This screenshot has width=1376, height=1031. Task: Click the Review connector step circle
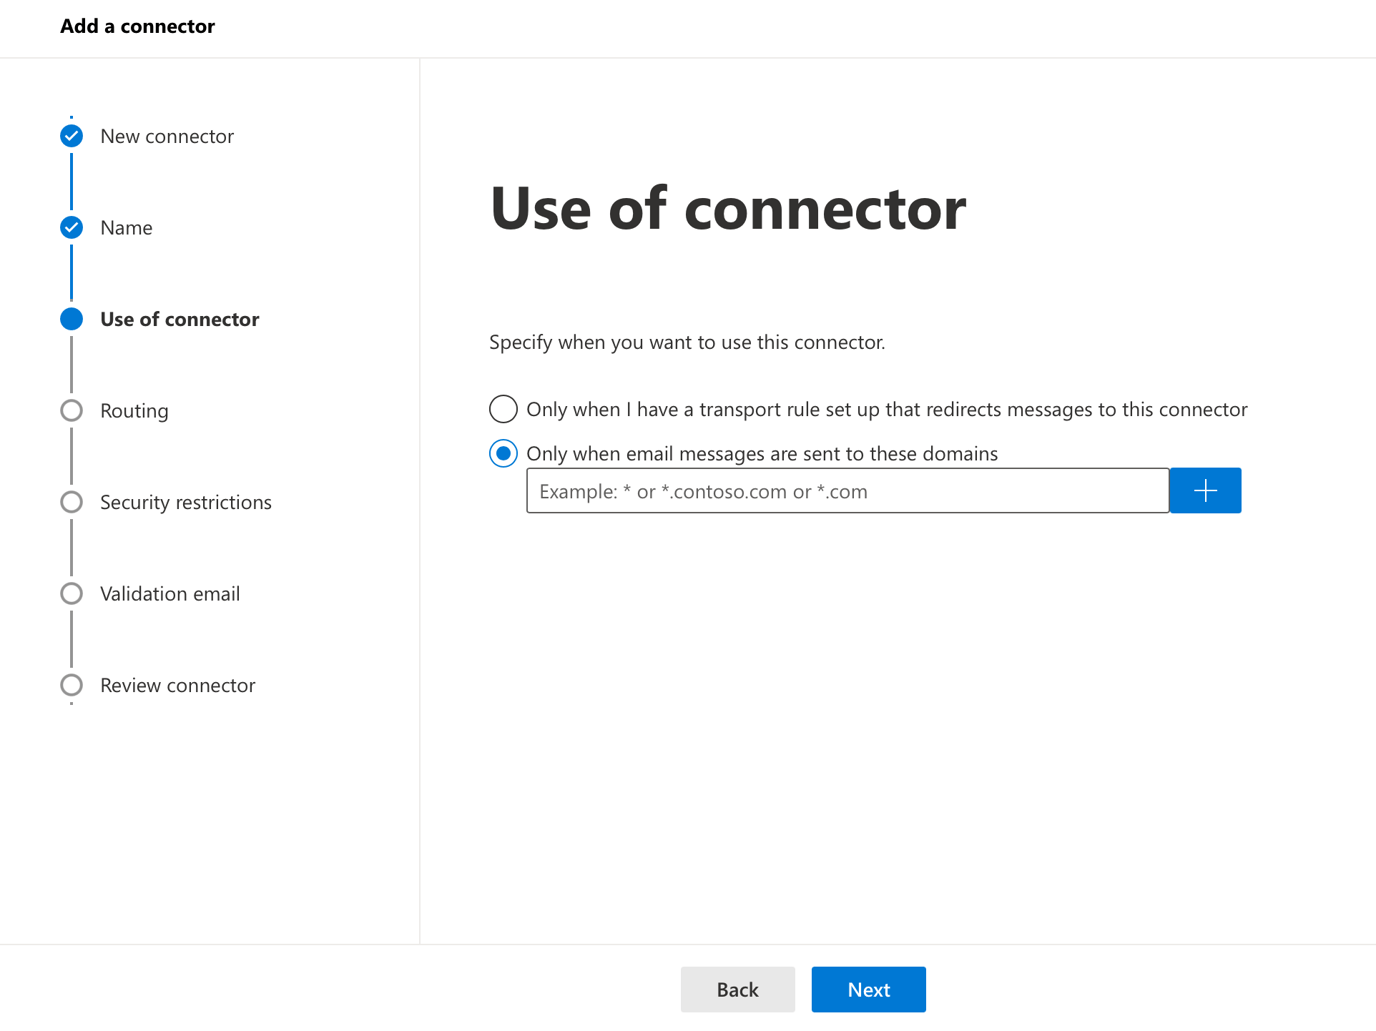point(71,685)
